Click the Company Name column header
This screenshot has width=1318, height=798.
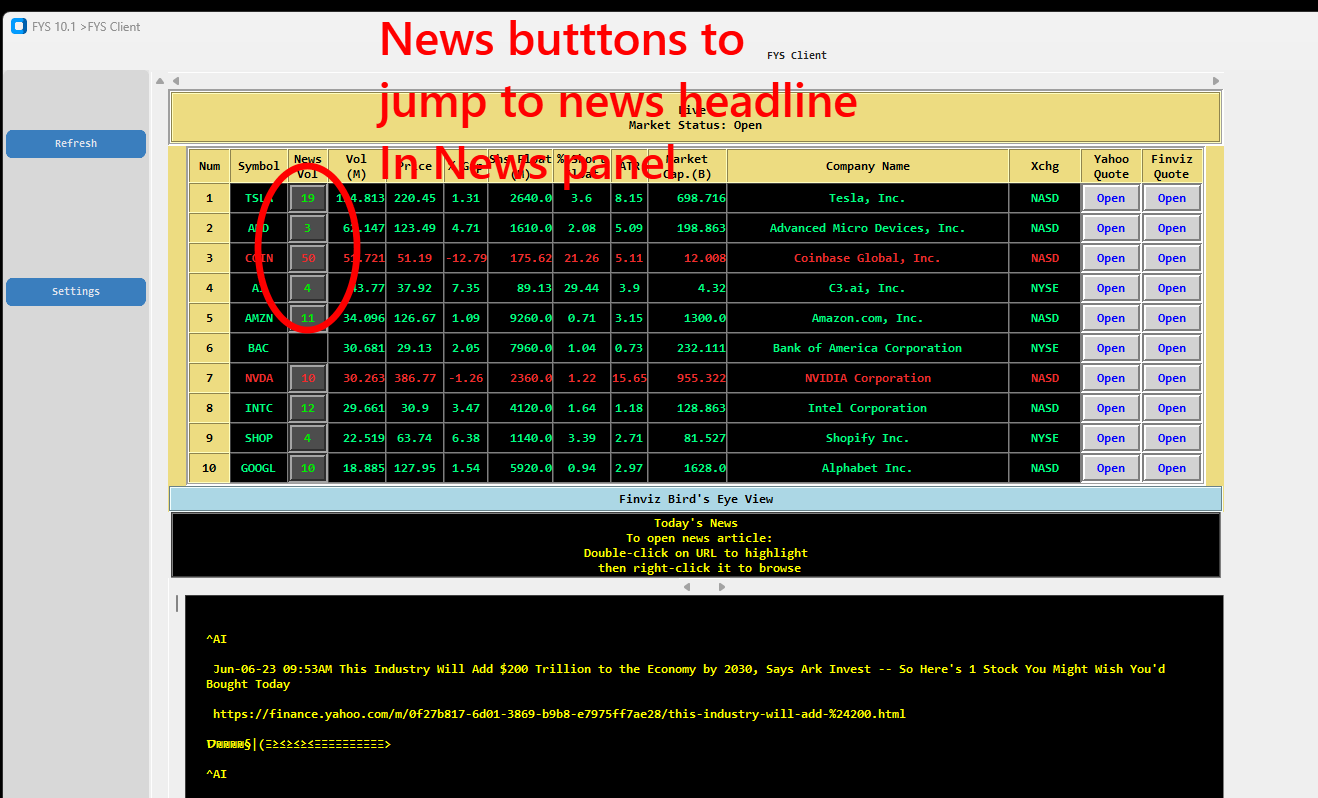tap(868, 166)
